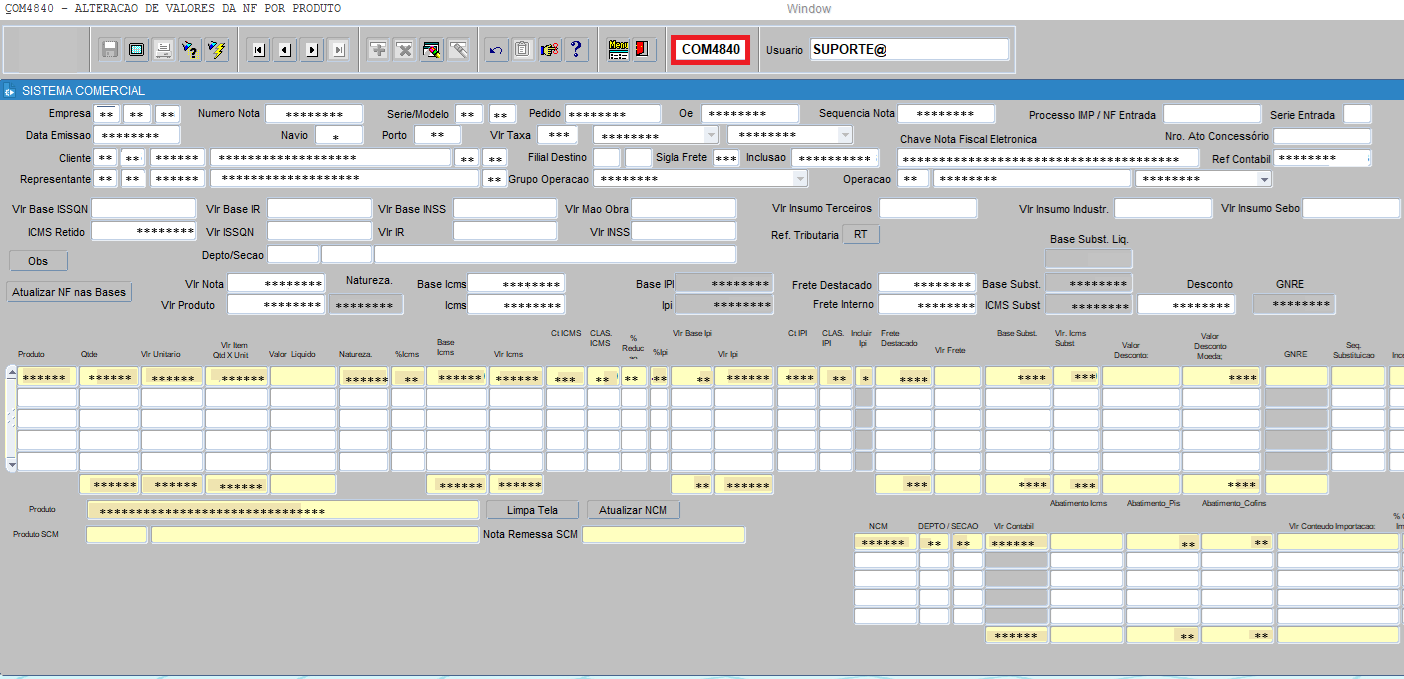Open the first dropdown after Vlr Taxa

pyautogui.click(x=711, y=135)
